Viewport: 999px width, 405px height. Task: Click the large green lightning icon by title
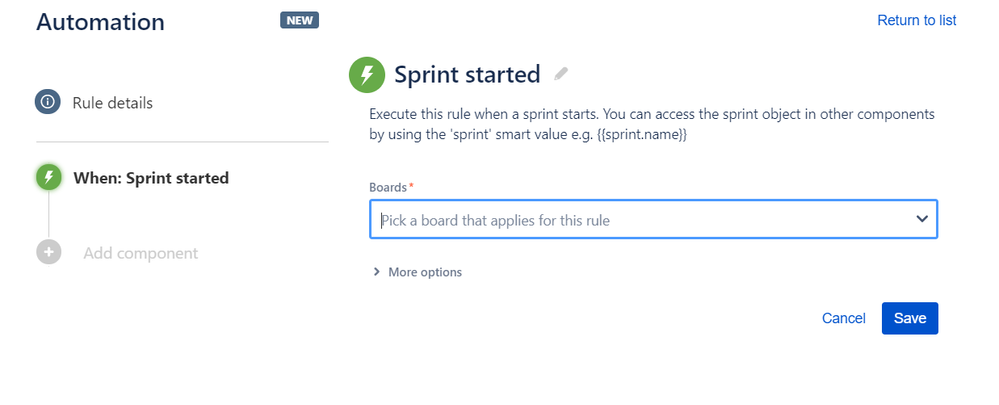[x=367, y=75]
